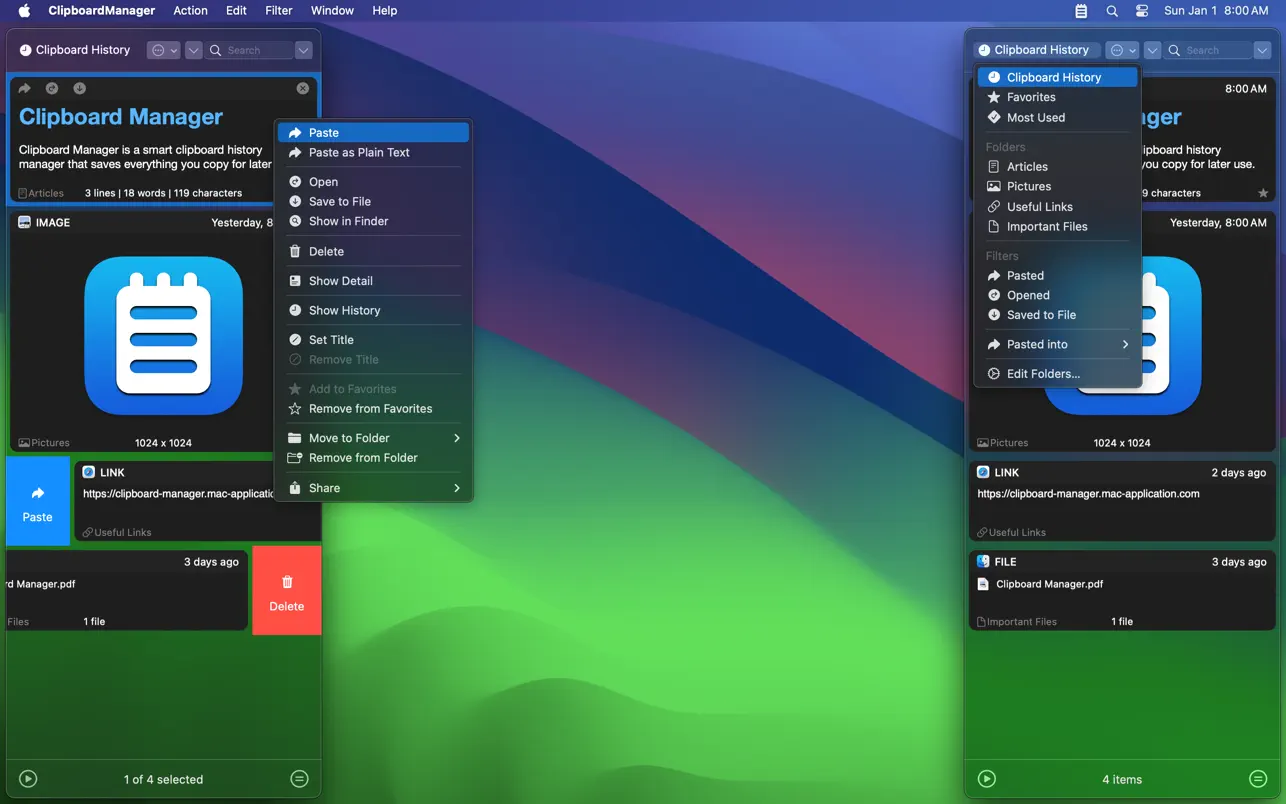Click the Useful Links tag in the left window

(x=117, y=532)
